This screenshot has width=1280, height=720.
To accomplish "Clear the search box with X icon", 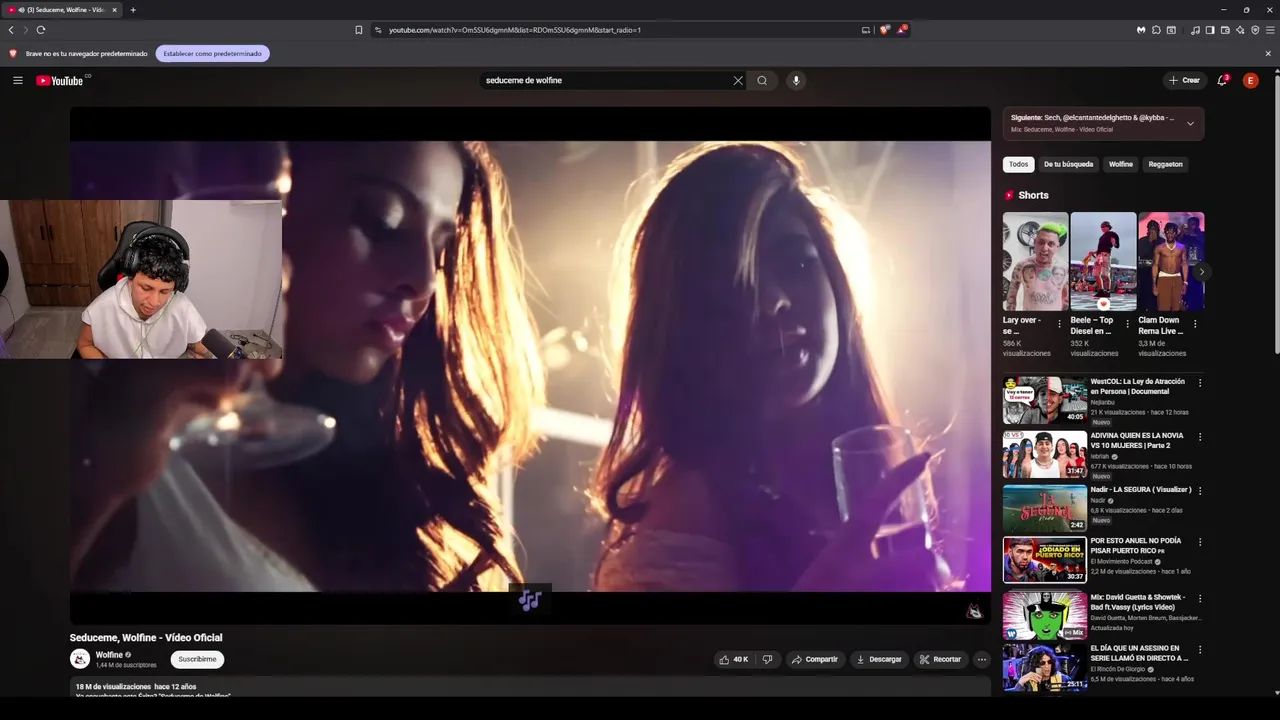I will click(738, 80).
